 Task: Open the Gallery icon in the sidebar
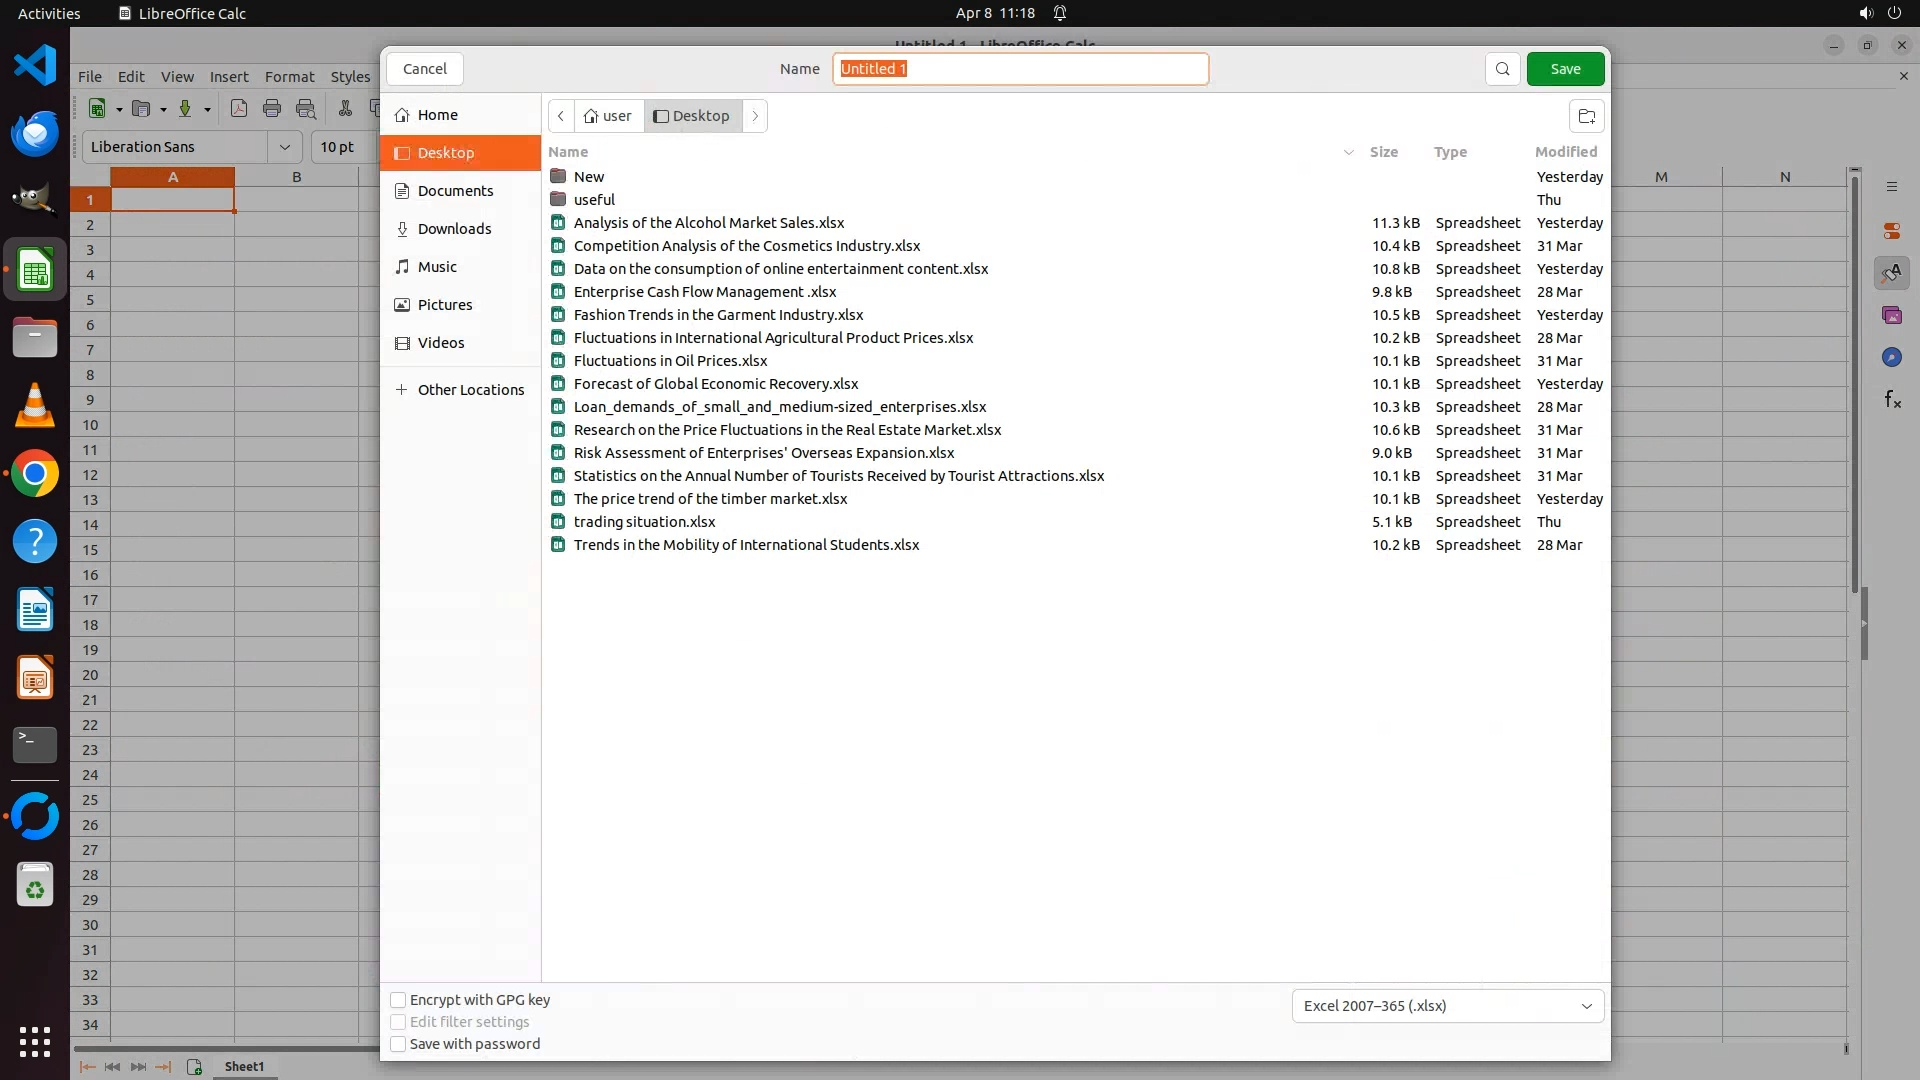[x=1891, y=315]
